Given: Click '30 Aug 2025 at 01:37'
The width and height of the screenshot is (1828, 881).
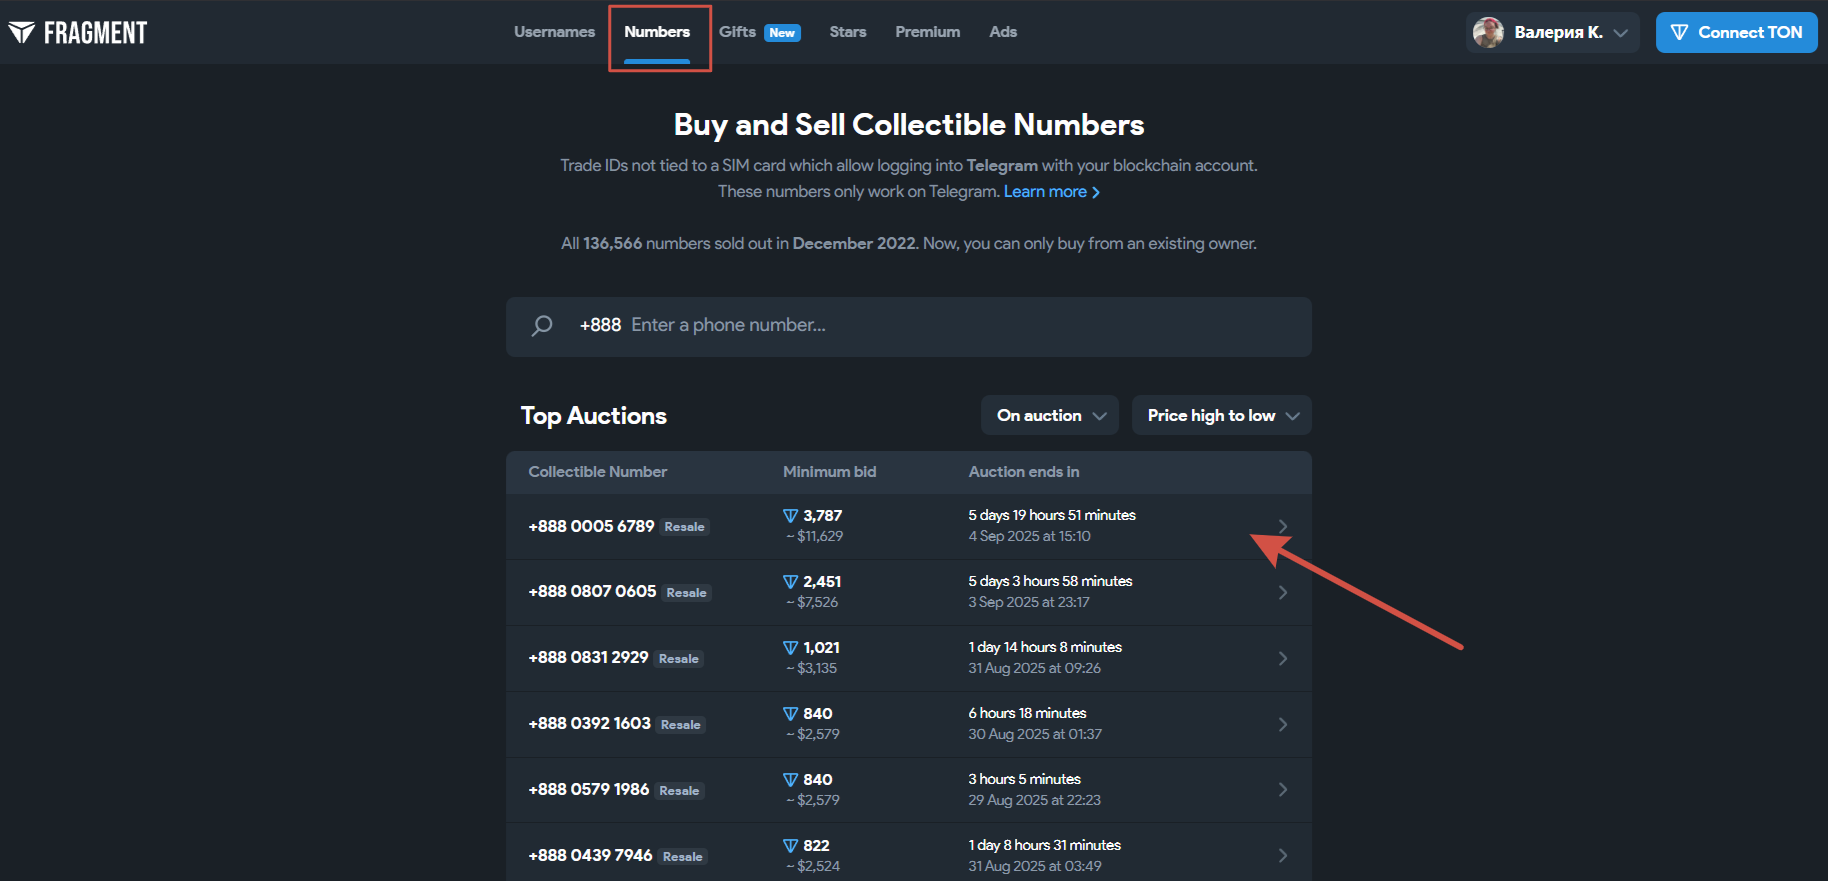Looking at the screenshot, I should point(1035,735).
